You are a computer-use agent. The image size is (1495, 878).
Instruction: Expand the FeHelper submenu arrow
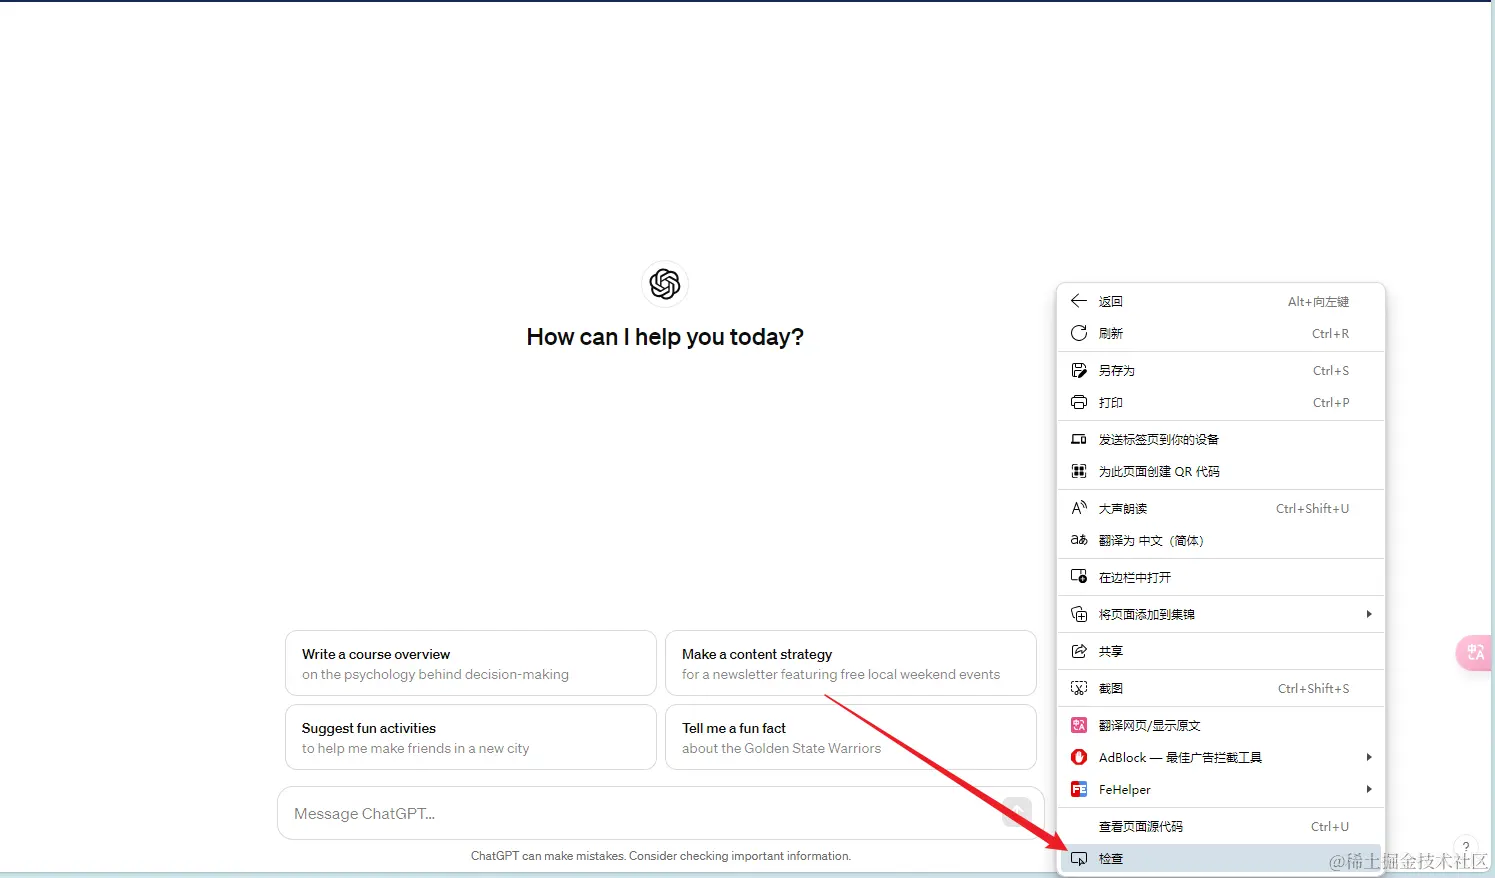1369,789
